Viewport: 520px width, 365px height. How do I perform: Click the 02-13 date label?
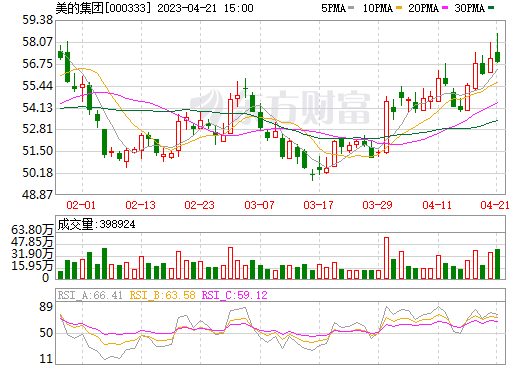click(x=140, y=205)
